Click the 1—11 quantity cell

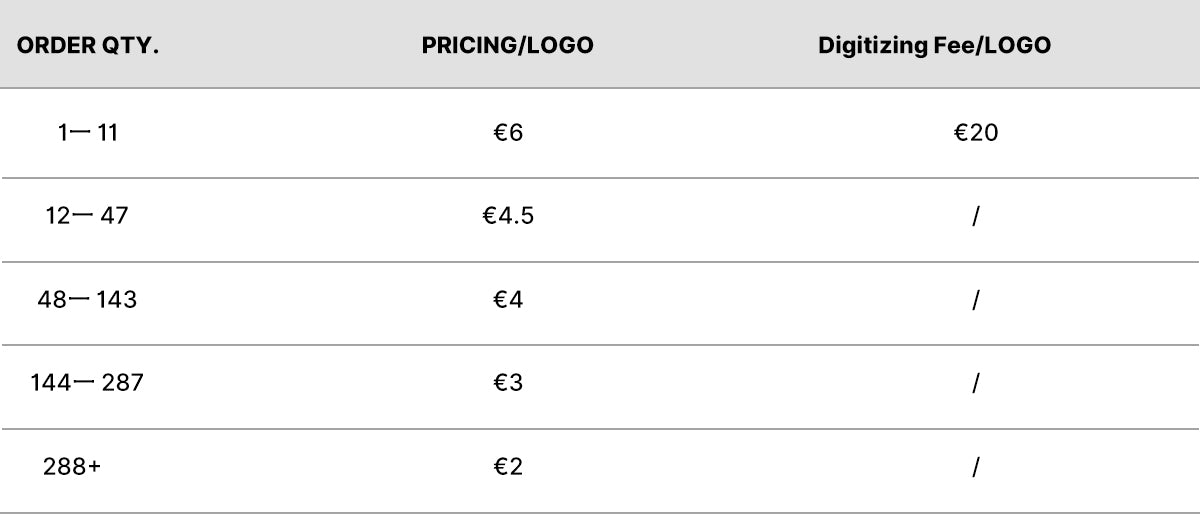click(88, 132)
